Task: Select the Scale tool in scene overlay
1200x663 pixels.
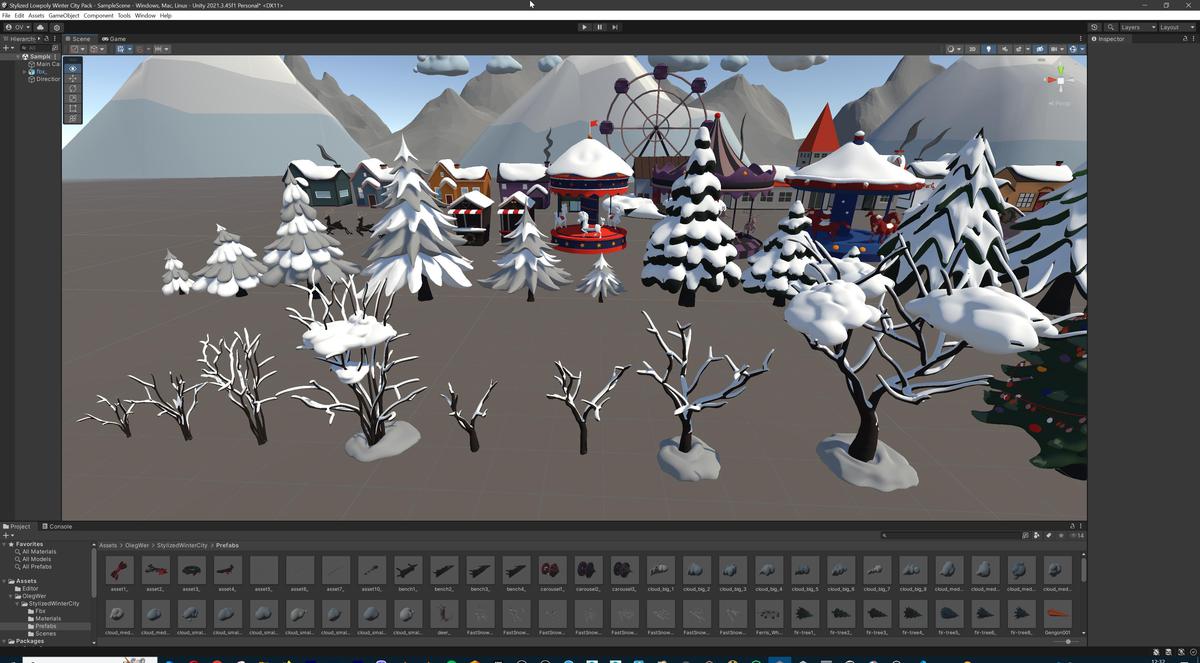Action: coord(72,98)
